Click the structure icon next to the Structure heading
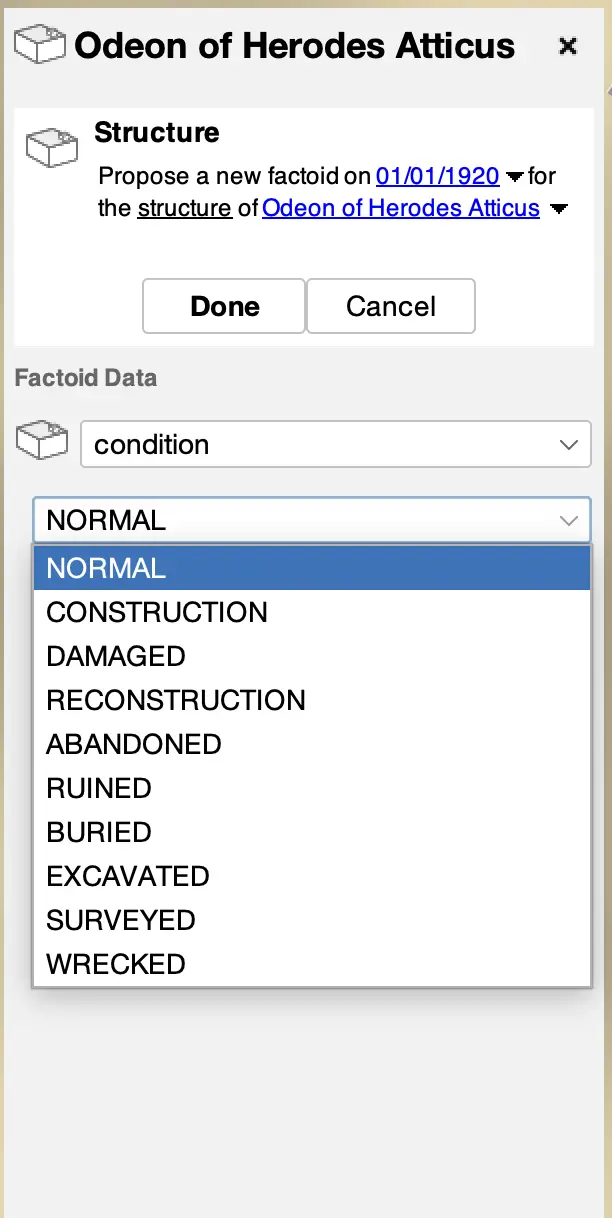The height and width of the screenshot is (1218, 612). (x=51, y=148)
